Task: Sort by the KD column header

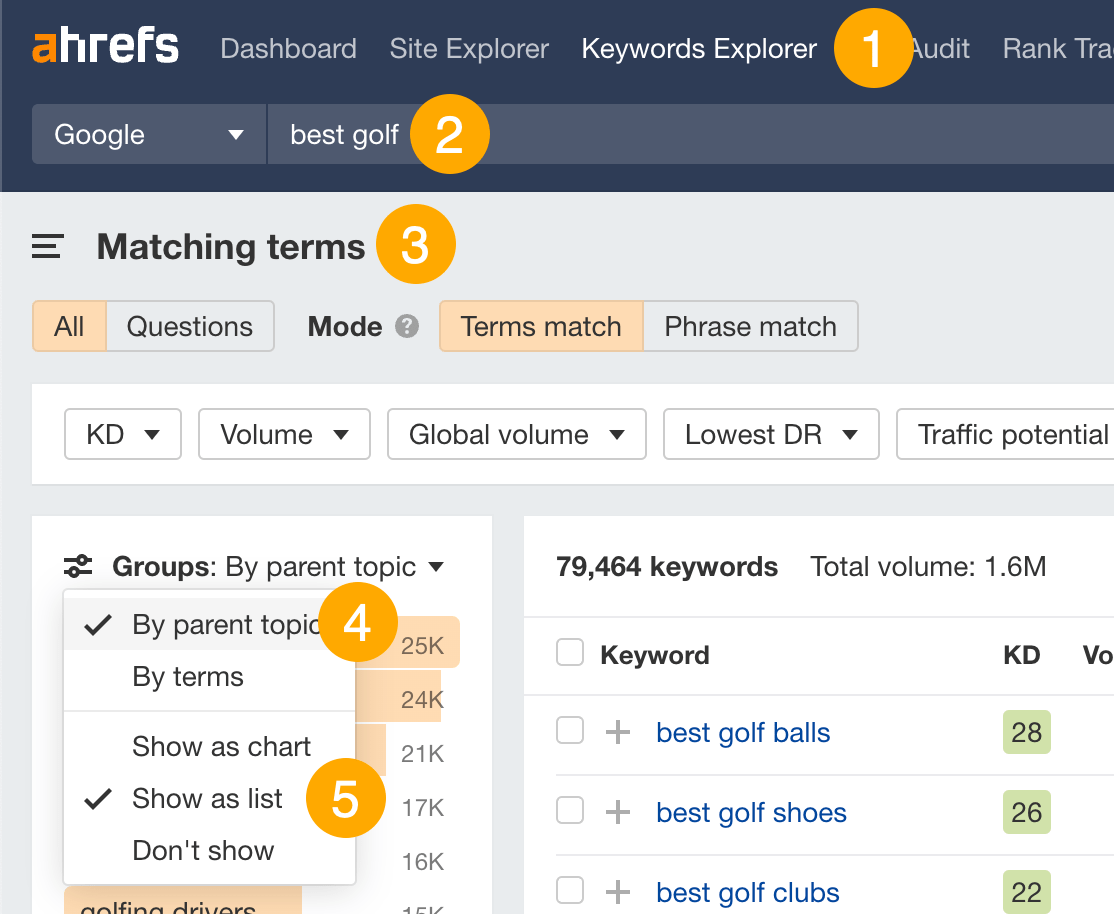Action: [x=1022, y=655]
